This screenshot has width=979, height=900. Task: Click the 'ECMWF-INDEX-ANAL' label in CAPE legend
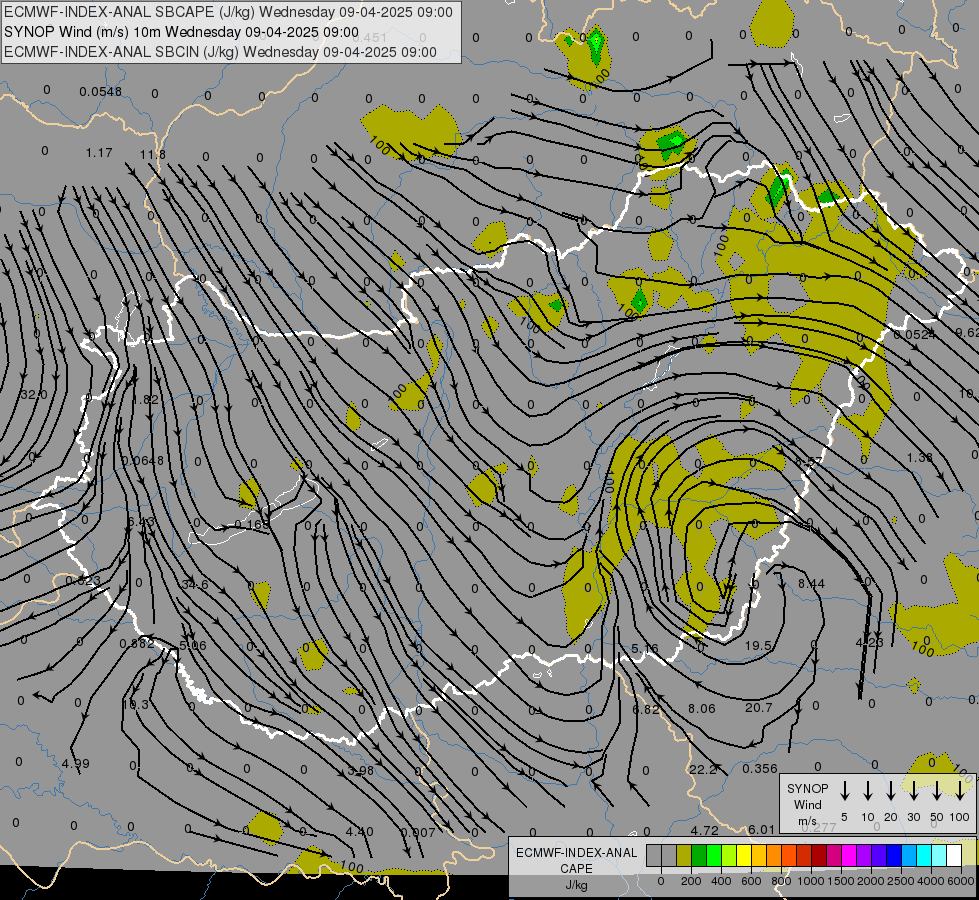tap(576, 853)
